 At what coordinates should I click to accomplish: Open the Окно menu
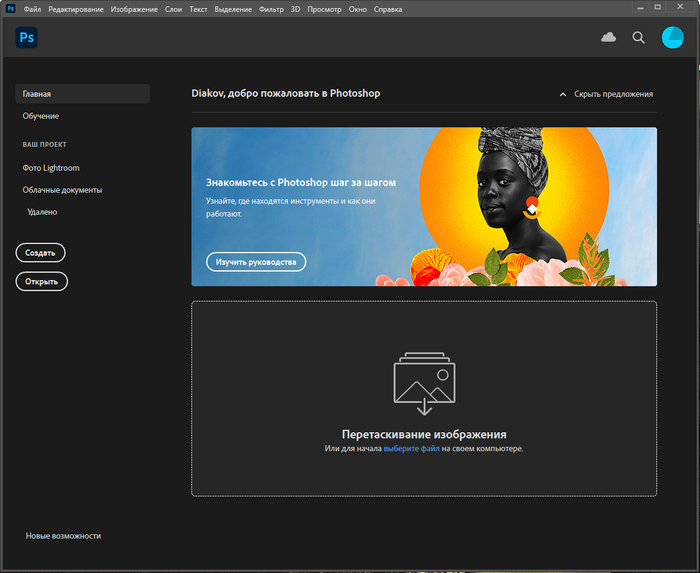(x=358, y=9)
